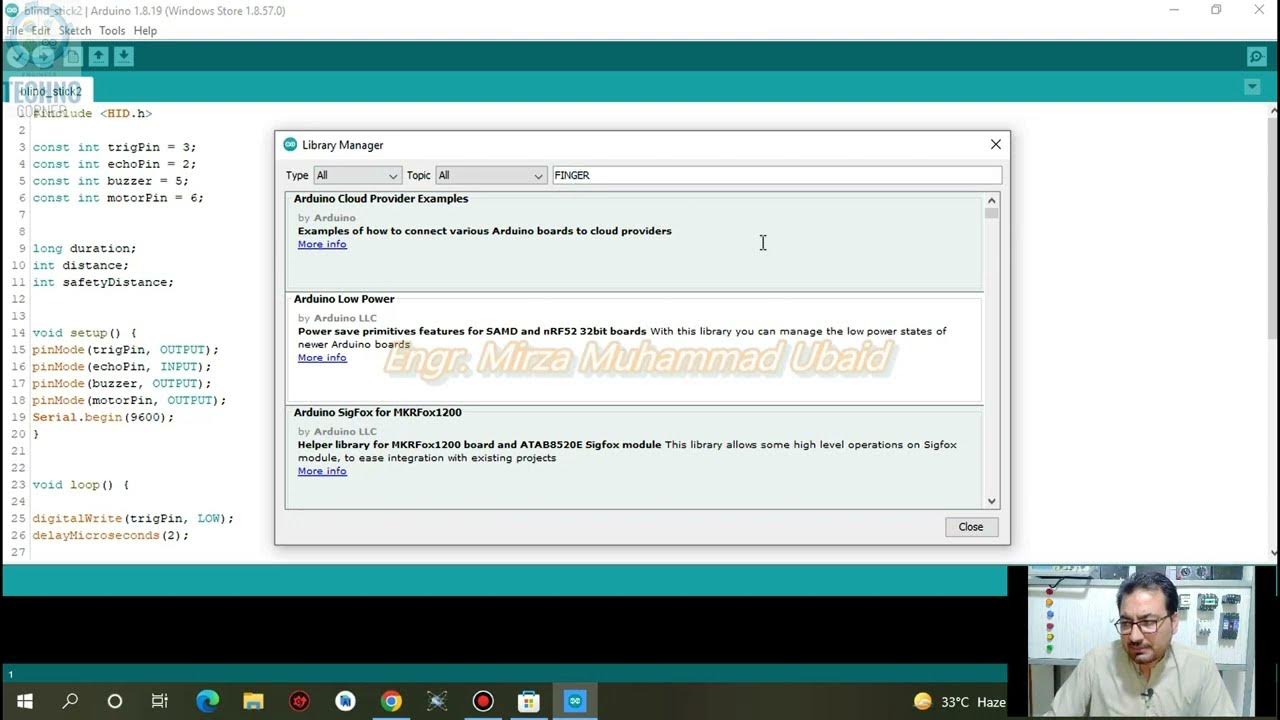Open File Explorer from taskbar
Viewport: 1280px width, 720px height.
(253, 702)
